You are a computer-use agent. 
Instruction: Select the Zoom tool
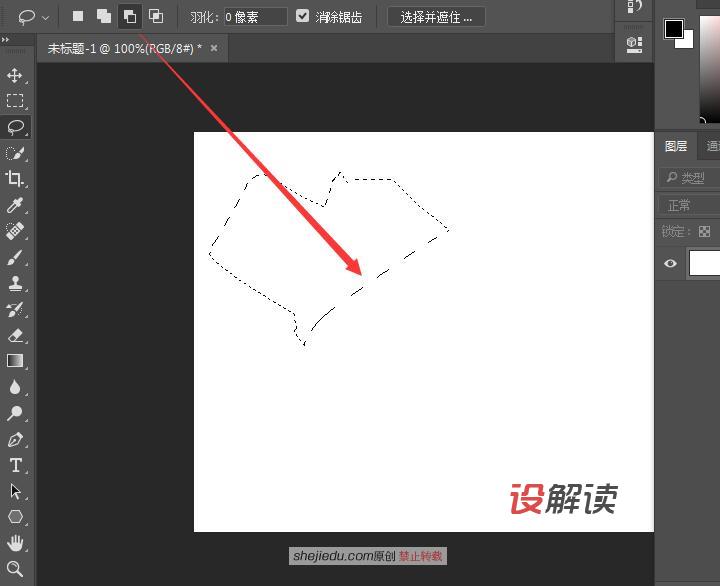(15, 569)
